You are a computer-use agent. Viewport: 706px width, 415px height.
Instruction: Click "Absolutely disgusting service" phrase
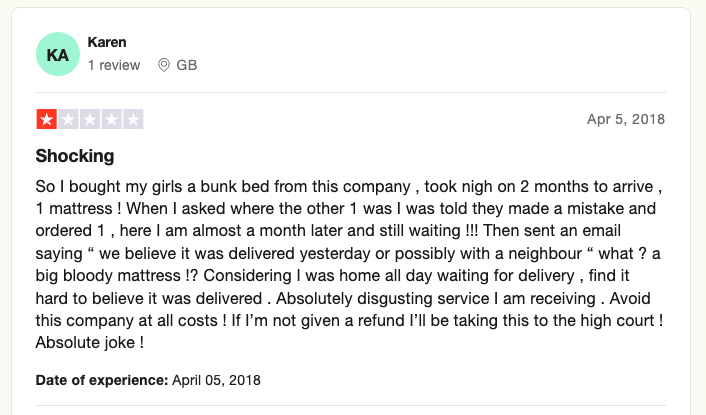(x=383, y=298)
